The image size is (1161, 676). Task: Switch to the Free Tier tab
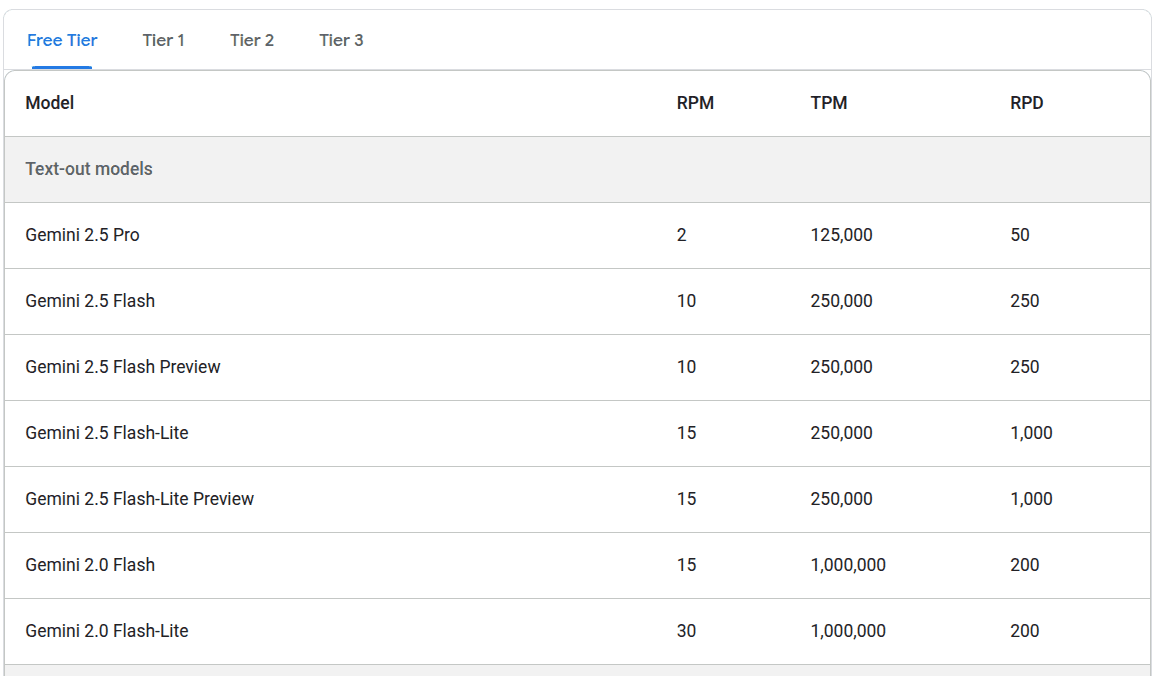[62, 41]
